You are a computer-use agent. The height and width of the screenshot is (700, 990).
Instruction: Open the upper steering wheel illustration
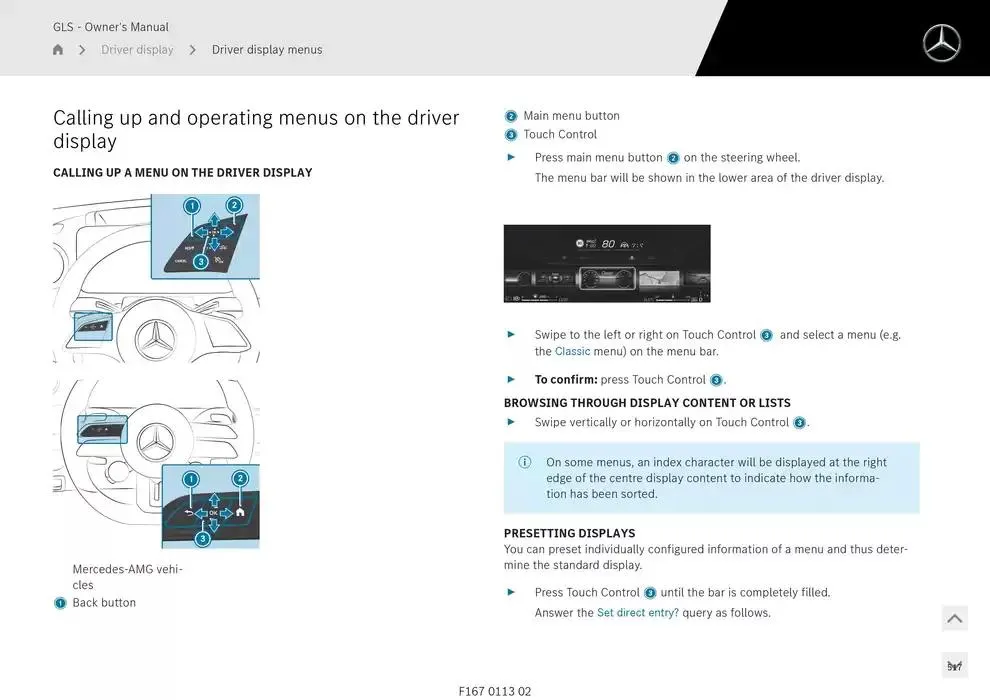tap(157, 278)
